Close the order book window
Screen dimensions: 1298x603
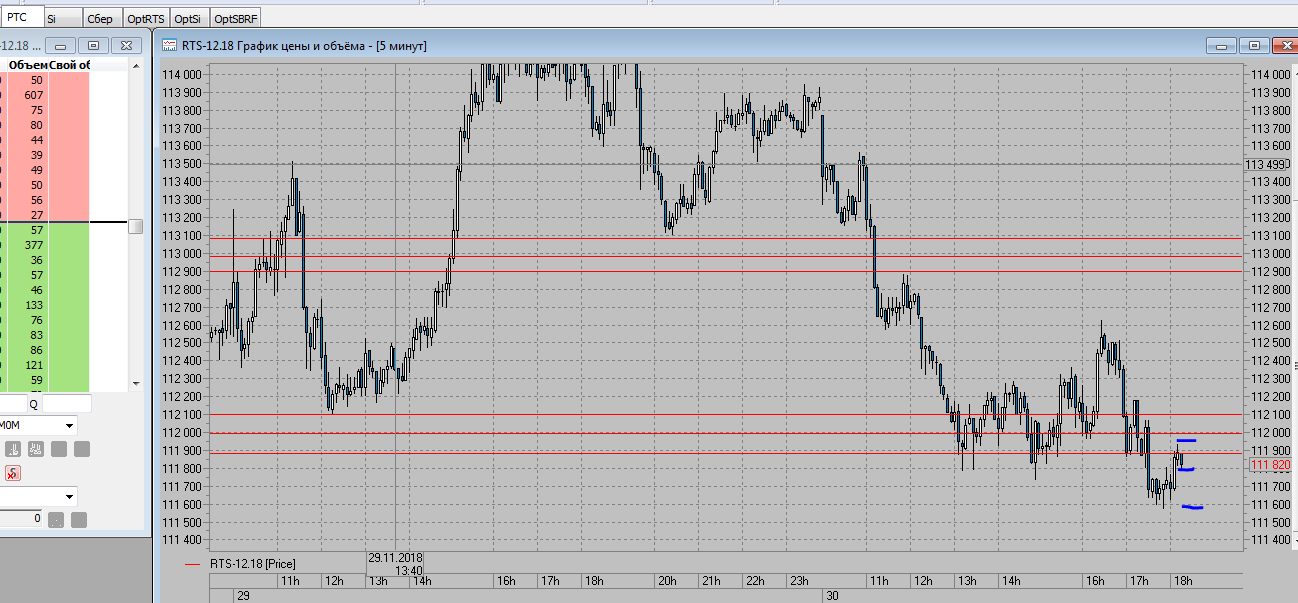[125, 45]
